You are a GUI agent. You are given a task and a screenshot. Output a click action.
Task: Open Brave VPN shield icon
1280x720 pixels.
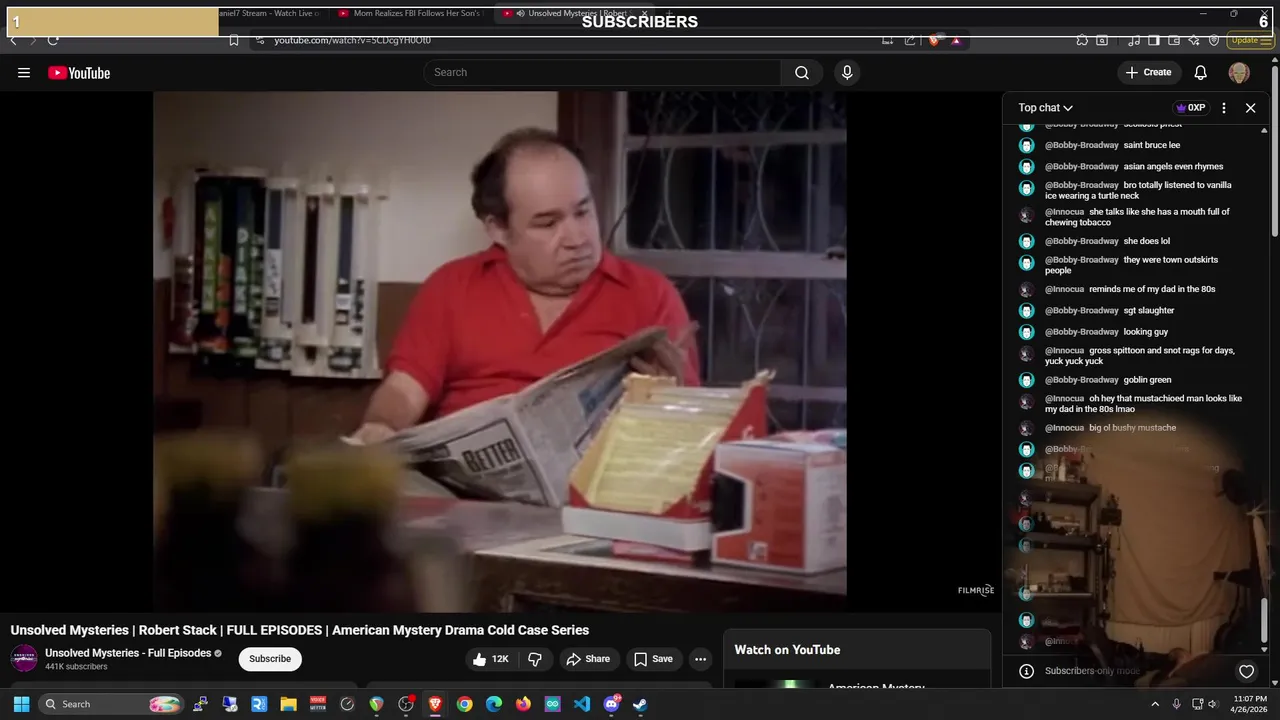pyautogui.click(x=1214, y=41)
